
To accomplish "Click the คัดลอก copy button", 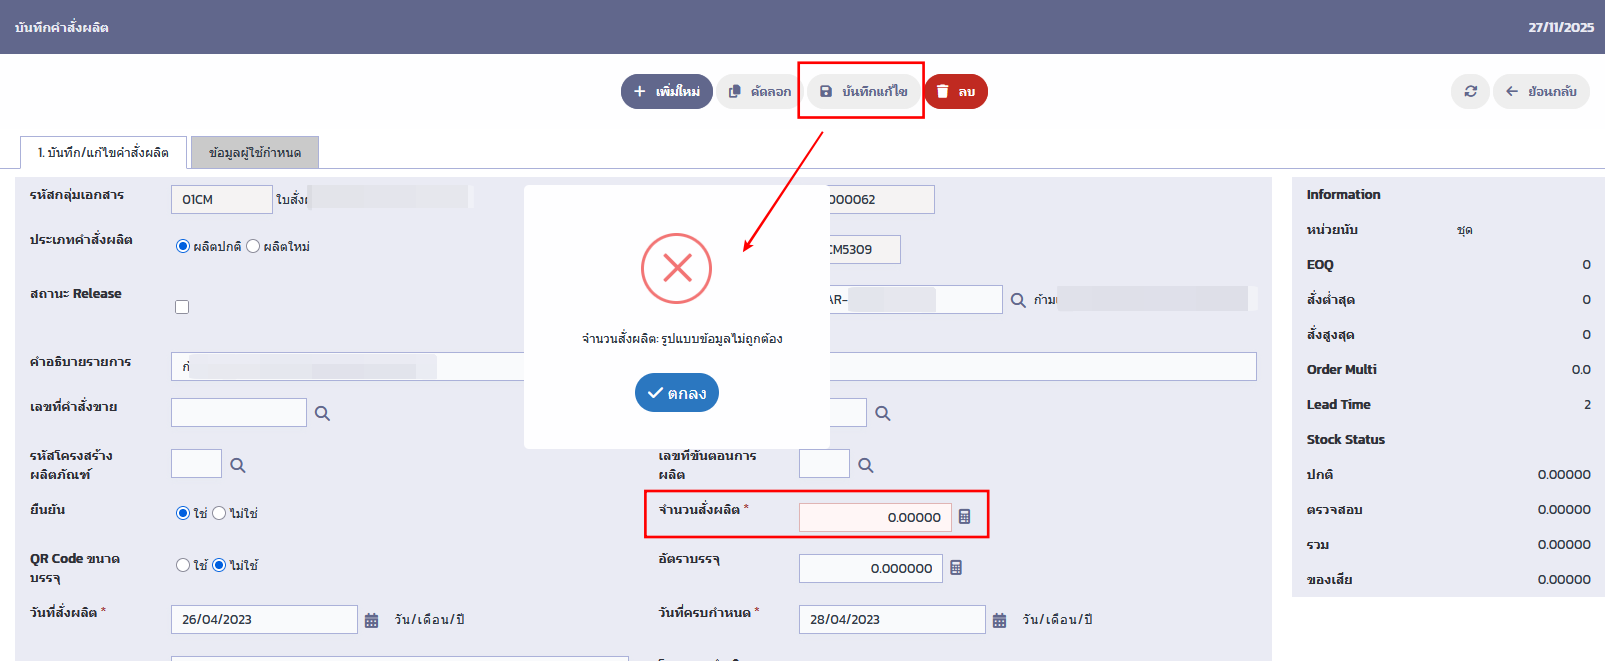I will pyautogui.click(x=760, y=91).
